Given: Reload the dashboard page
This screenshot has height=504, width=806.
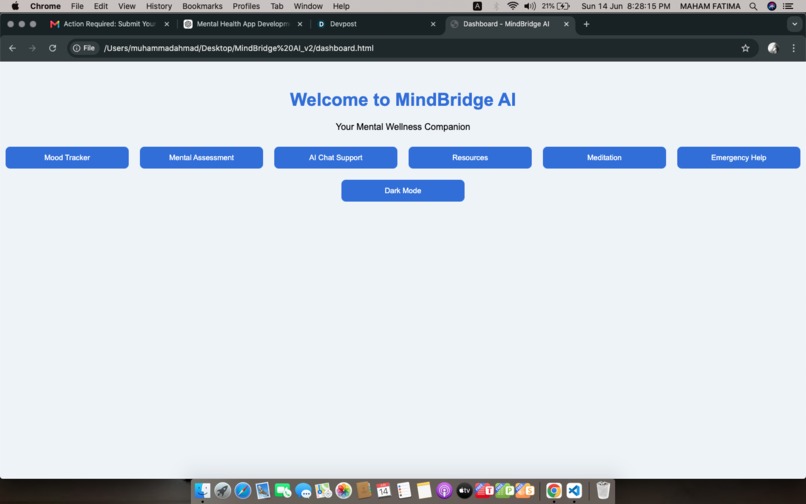Looking at the screenshot, I should click(x=52, y=48).
